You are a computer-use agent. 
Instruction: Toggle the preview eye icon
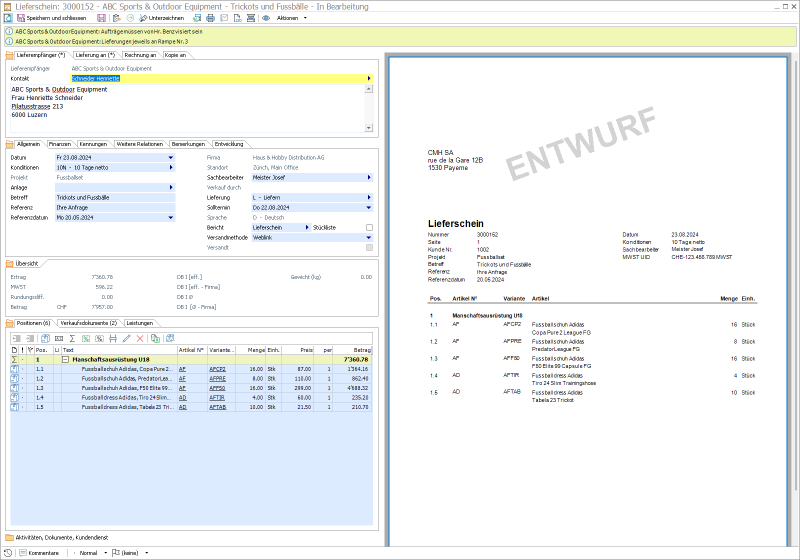click(x=266, y=18)
